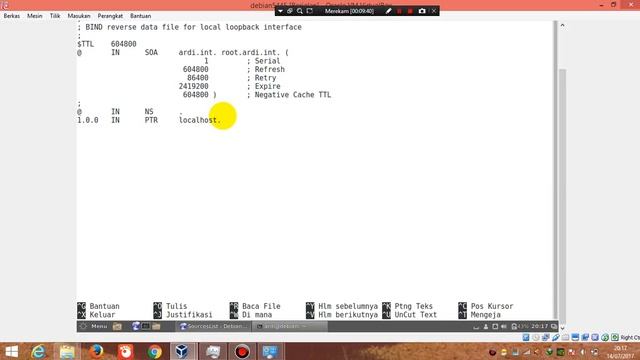Image resolution: width=640 pixels, height=360 pixels.
Task: Click nano shortcut Keluar
Action: pos(96,315)
